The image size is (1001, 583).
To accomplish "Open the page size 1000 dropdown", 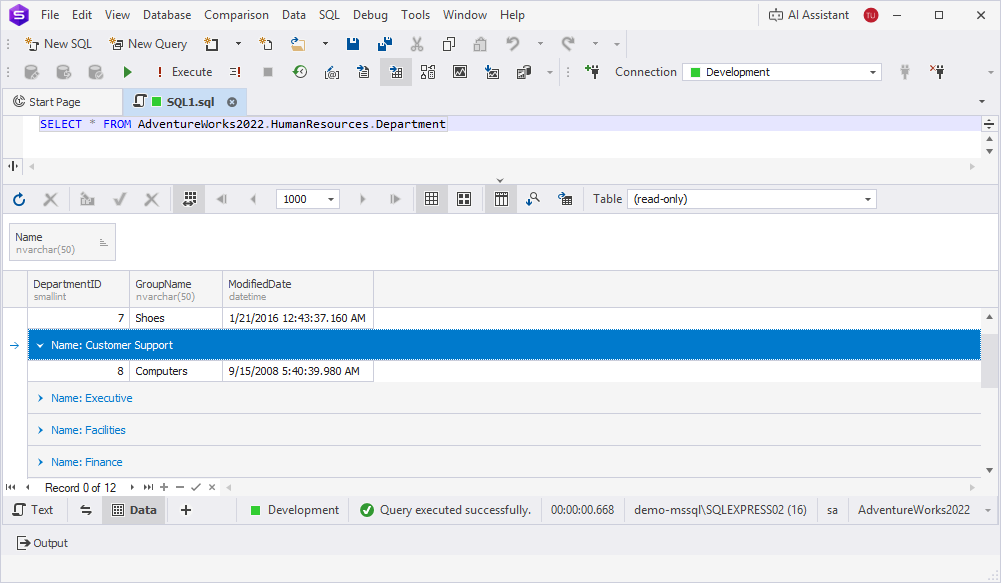I will [x=331, y=199].
